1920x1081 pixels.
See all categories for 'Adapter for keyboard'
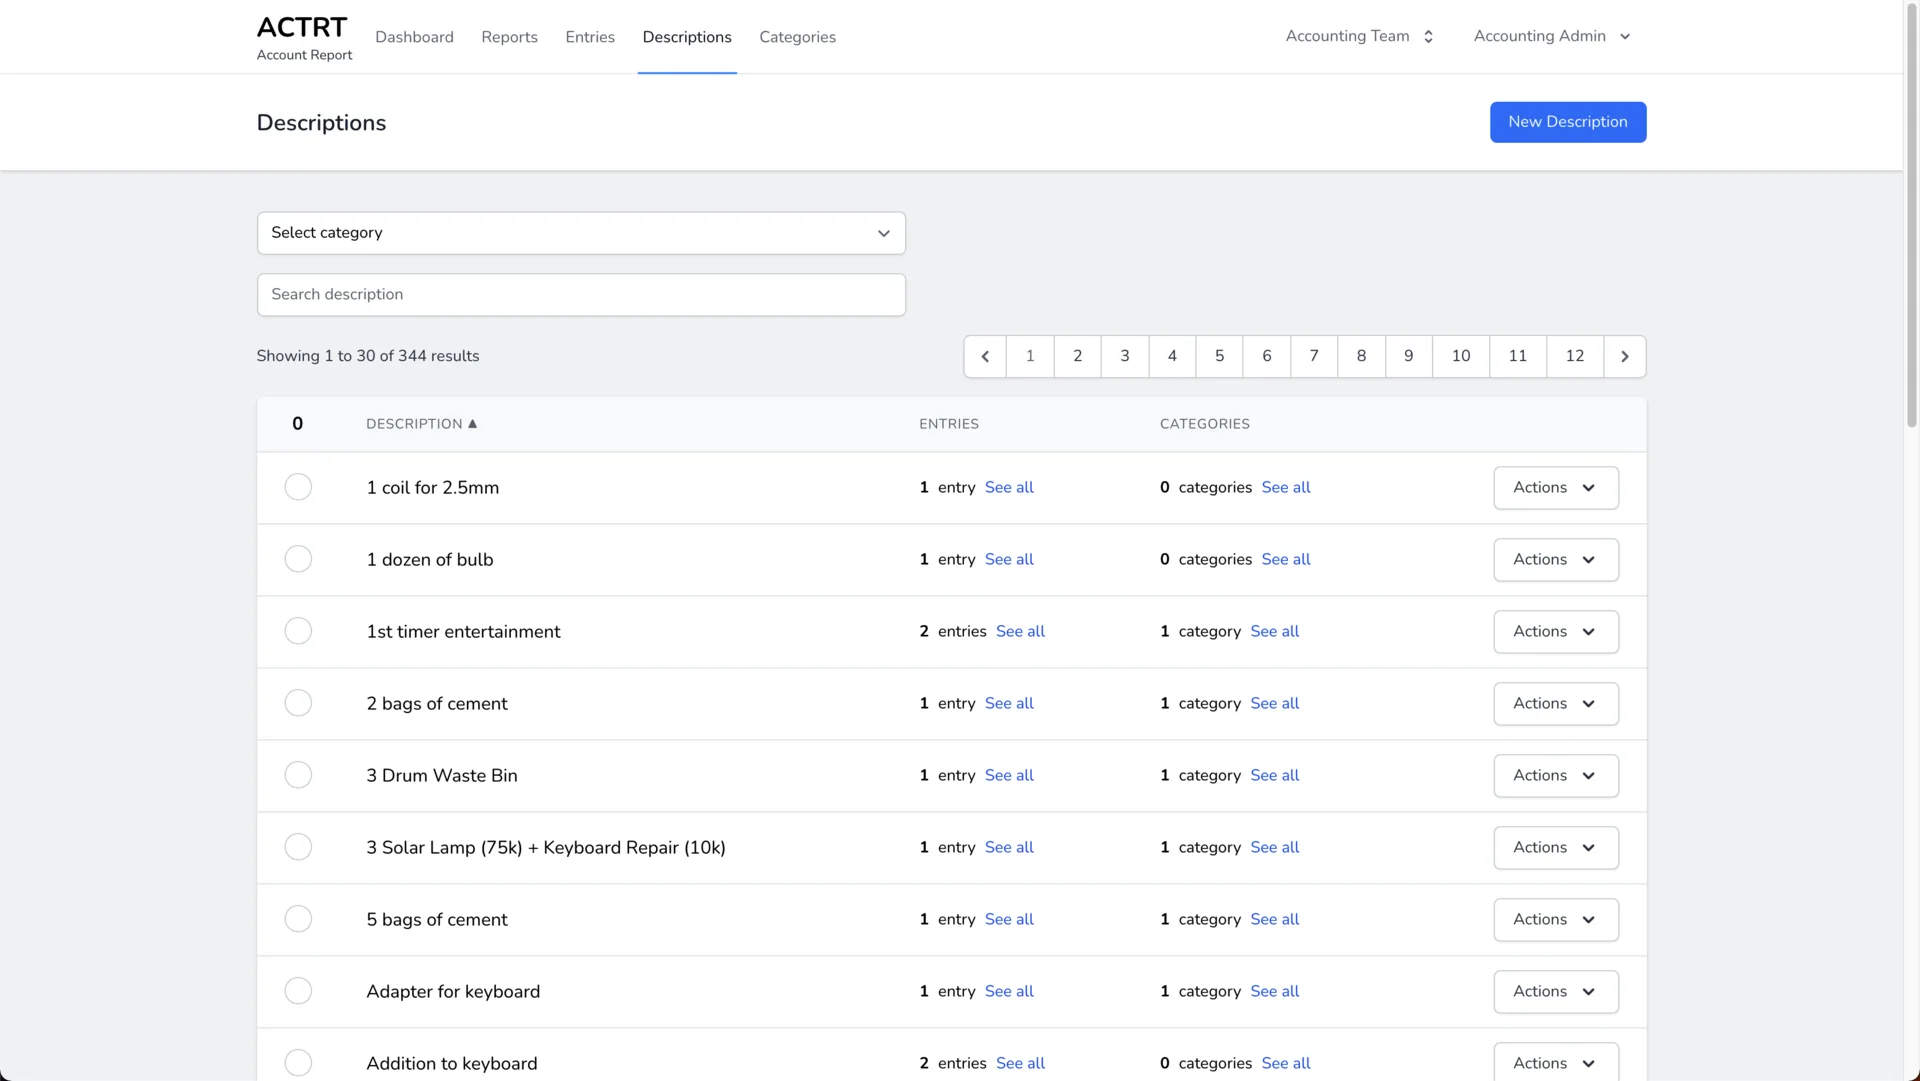pyautogui.click(x=1275, y=992)
